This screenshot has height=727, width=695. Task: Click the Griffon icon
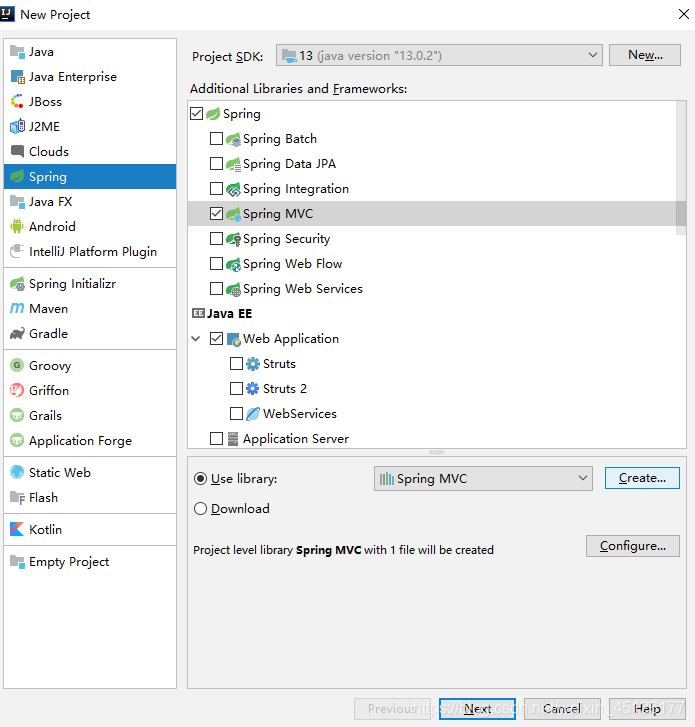[x=17, y=390]
